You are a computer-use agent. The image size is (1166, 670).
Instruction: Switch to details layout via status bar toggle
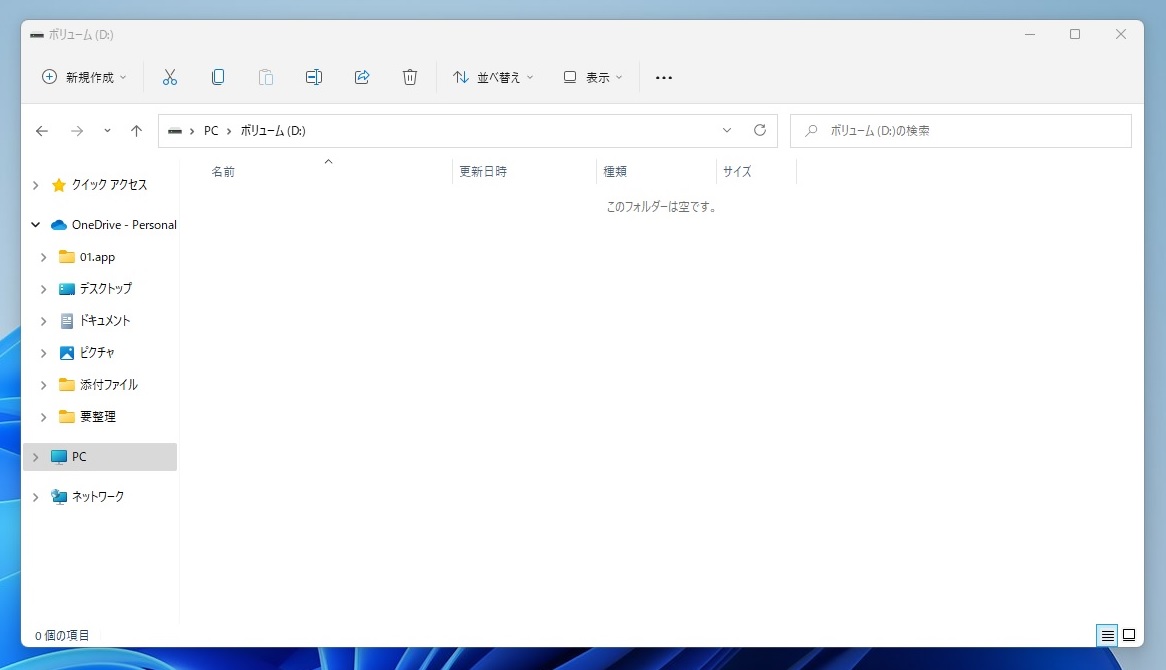(1107, 635)
